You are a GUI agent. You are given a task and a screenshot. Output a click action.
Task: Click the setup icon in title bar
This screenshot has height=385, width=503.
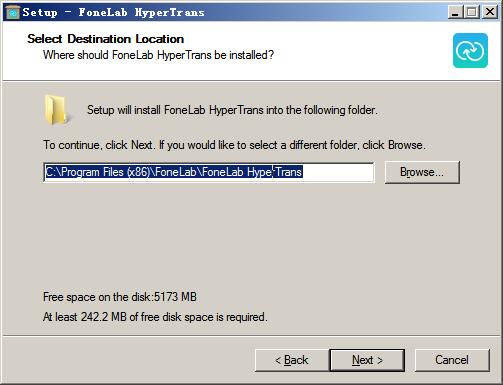[13, 12]
